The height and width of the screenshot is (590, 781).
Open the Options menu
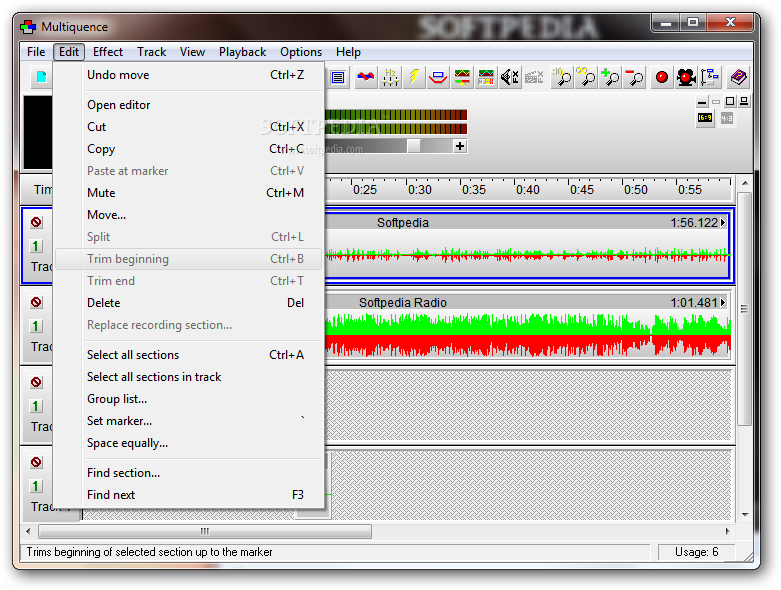(x=301, y=52)
